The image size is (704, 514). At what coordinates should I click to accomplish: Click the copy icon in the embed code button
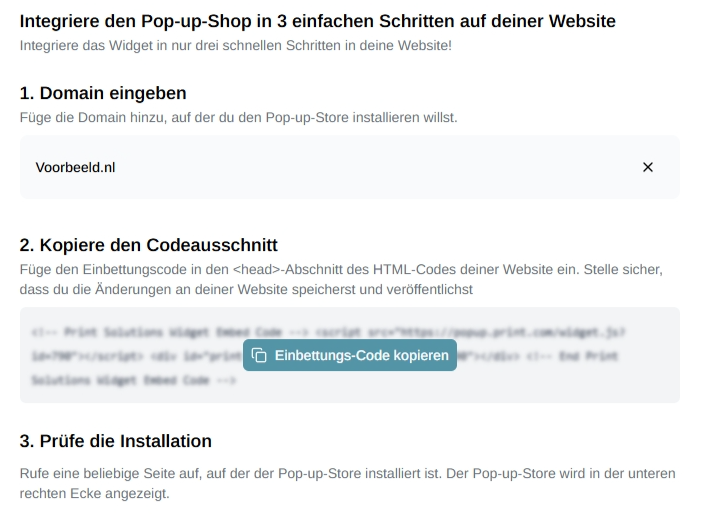[x=260, y=355]
